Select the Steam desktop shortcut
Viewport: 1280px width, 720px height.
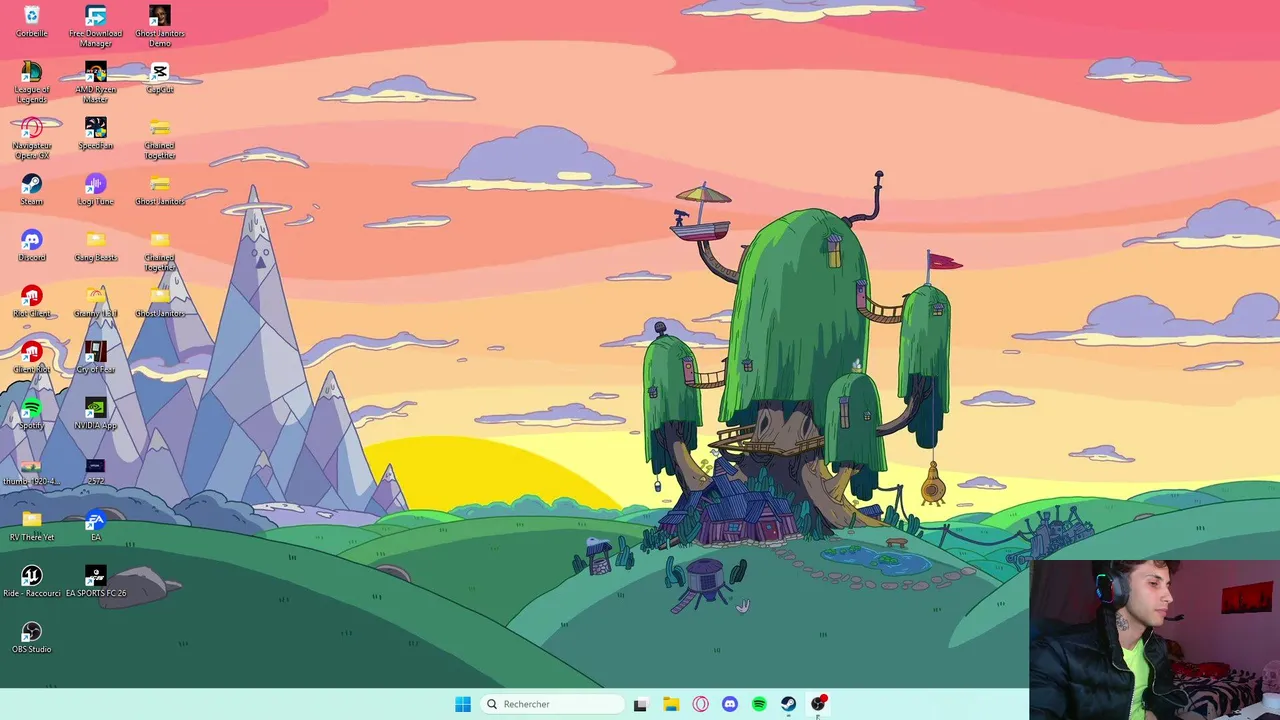click(x=32, y=189)
